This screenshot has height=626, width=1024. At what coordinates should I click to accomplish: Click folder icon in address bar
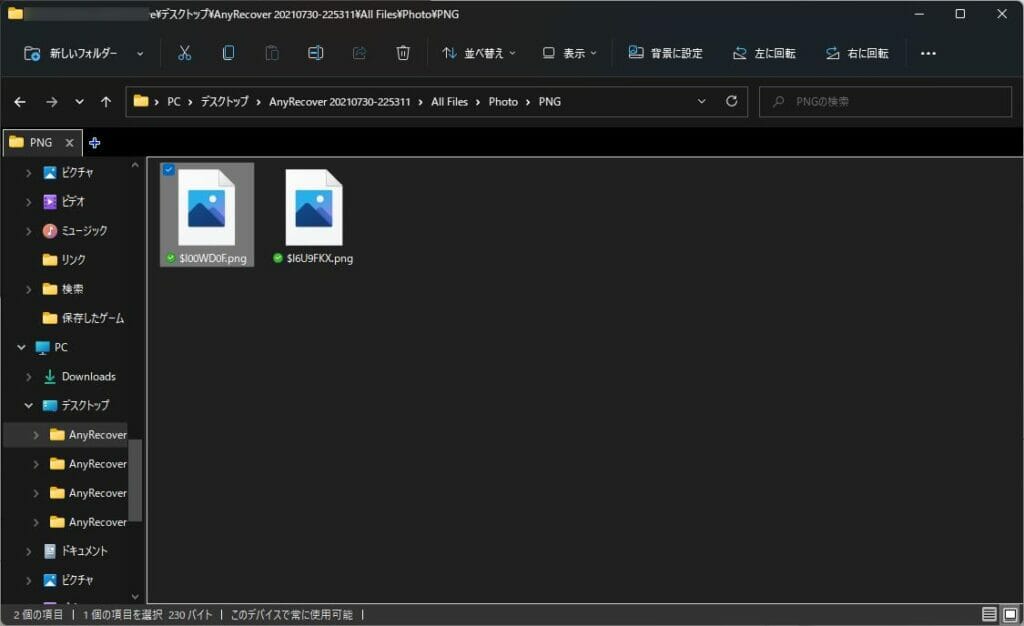140,101
